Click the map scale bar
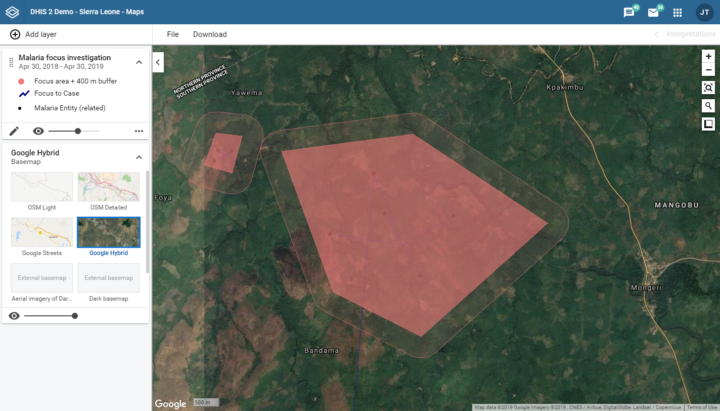Viewport: 720px width, 411px height. click(x=205, y=402)
